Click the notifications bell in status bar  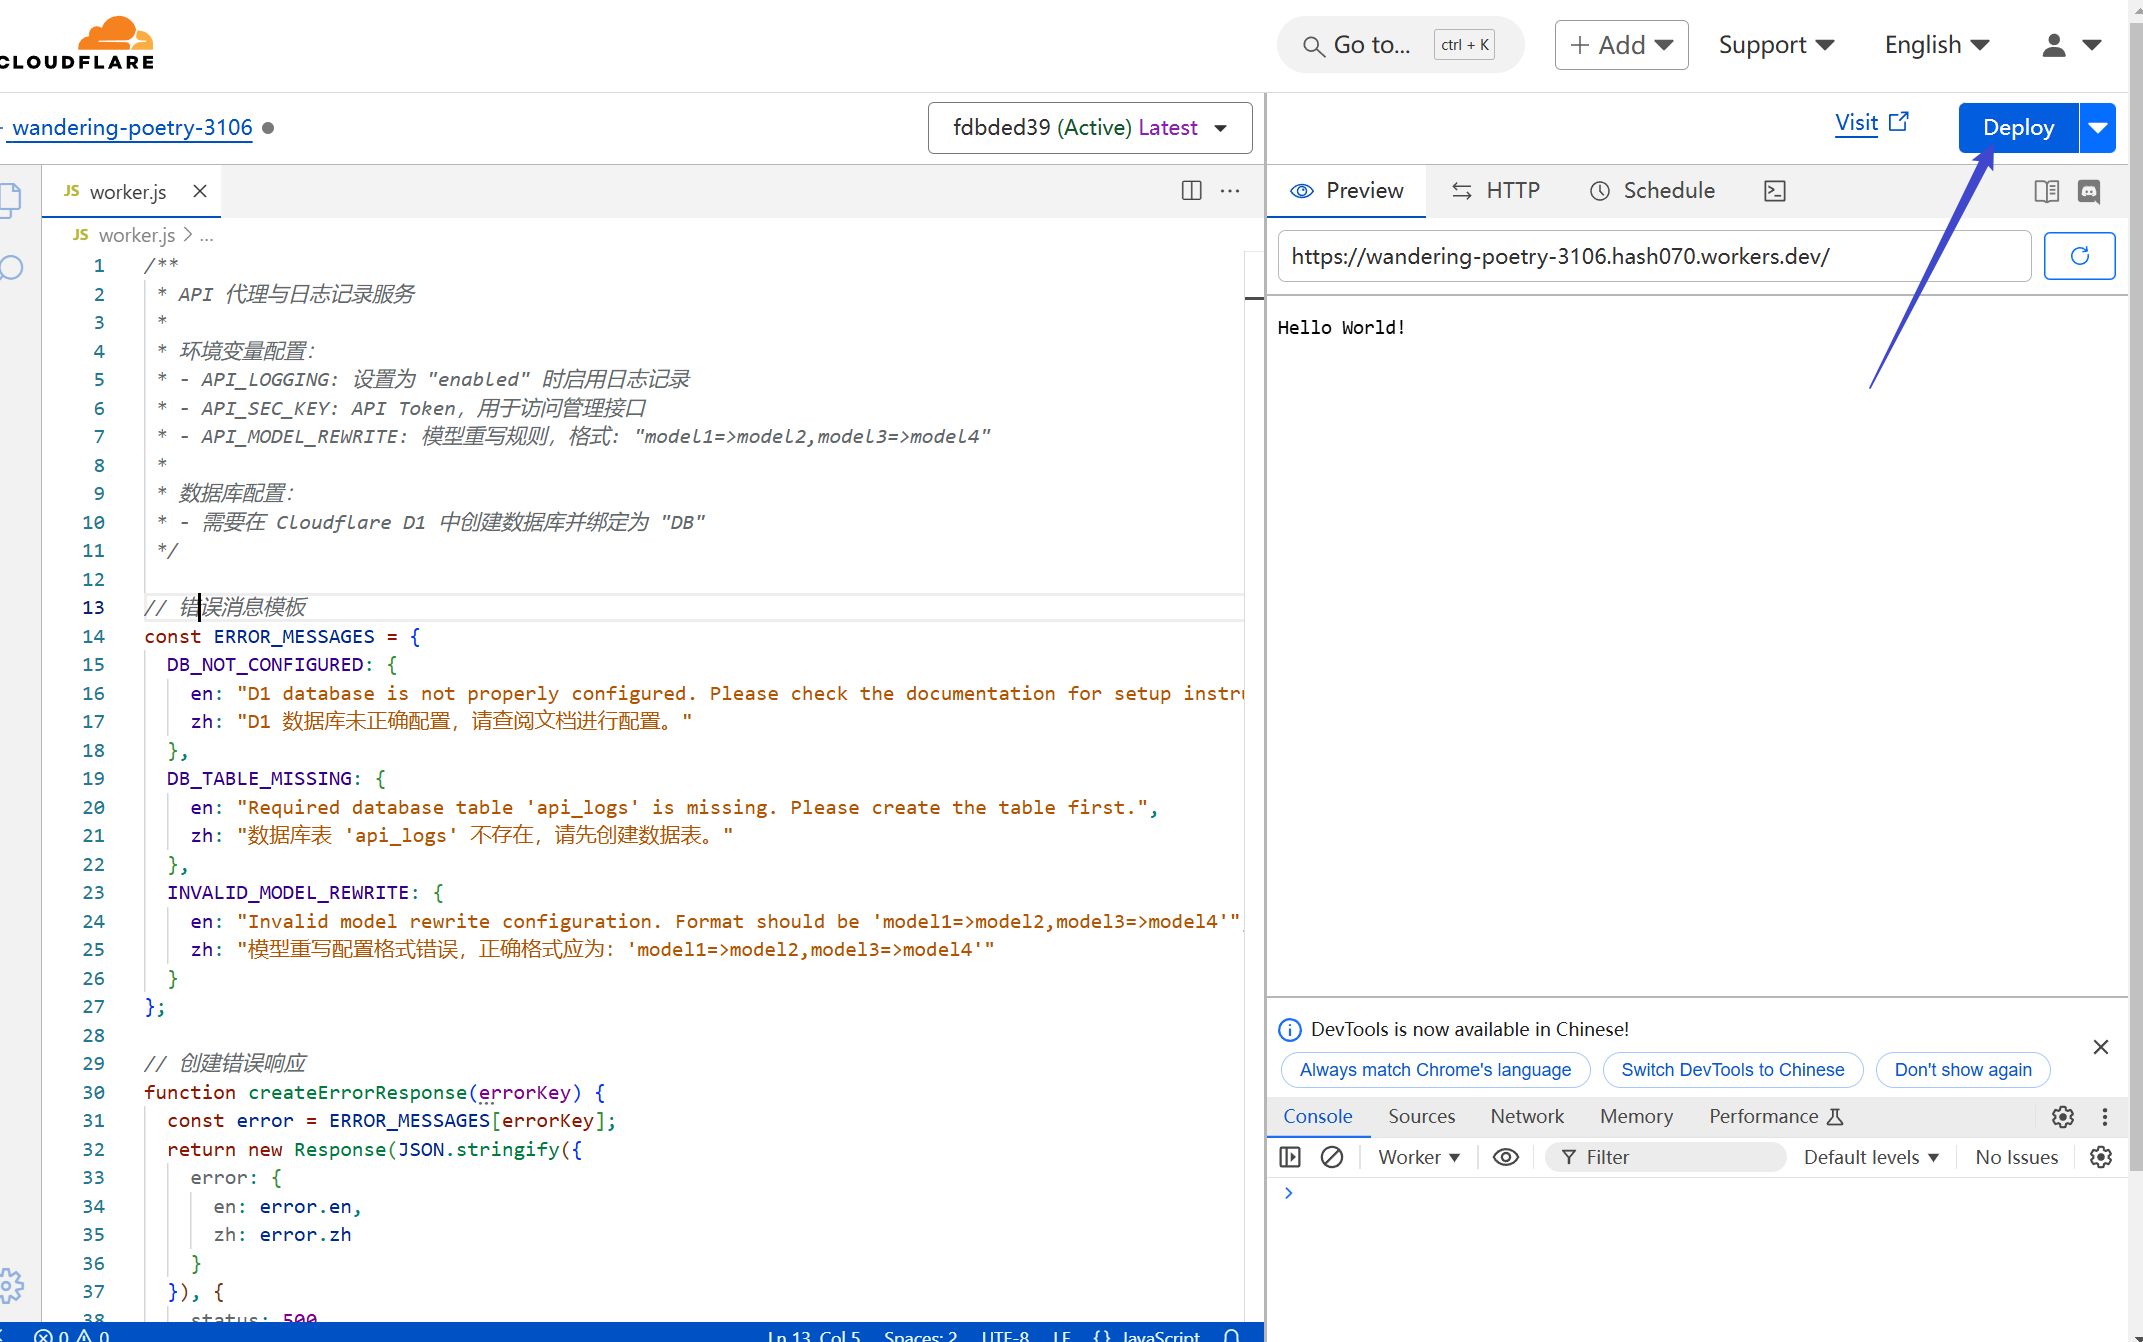point(1232,1335)
